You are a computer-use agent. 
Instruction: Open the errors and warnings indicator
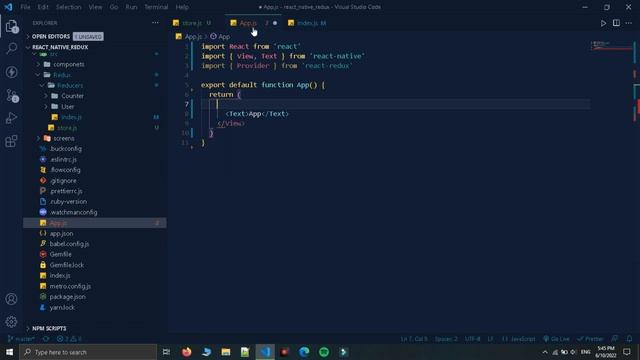pyautogui.click(x=69, y=339)
